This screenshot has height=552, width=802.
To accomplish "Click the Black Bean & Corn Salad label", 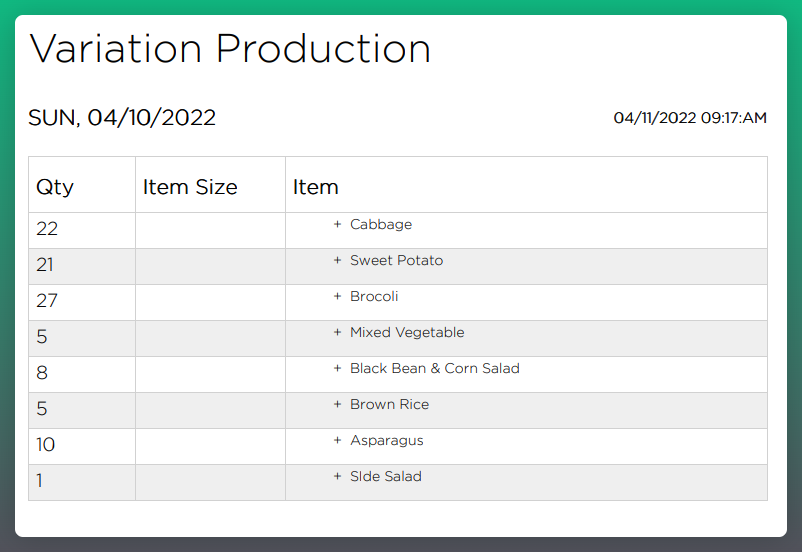I will (435, 368).
